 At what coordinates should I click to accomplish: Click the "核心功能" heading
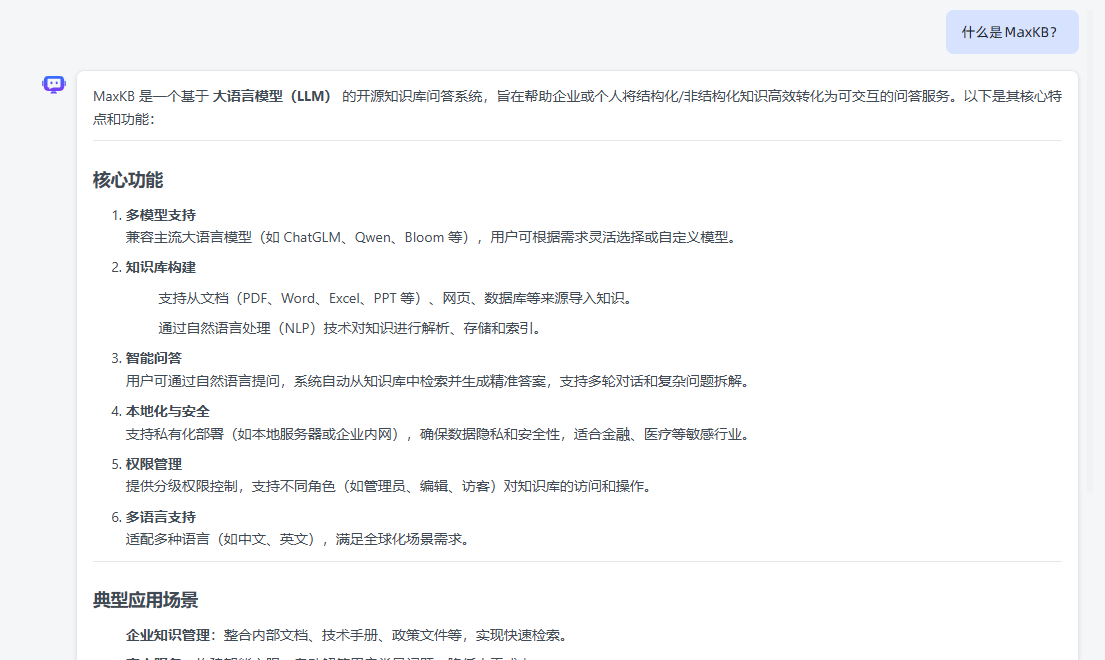click(x=128, y=180)
